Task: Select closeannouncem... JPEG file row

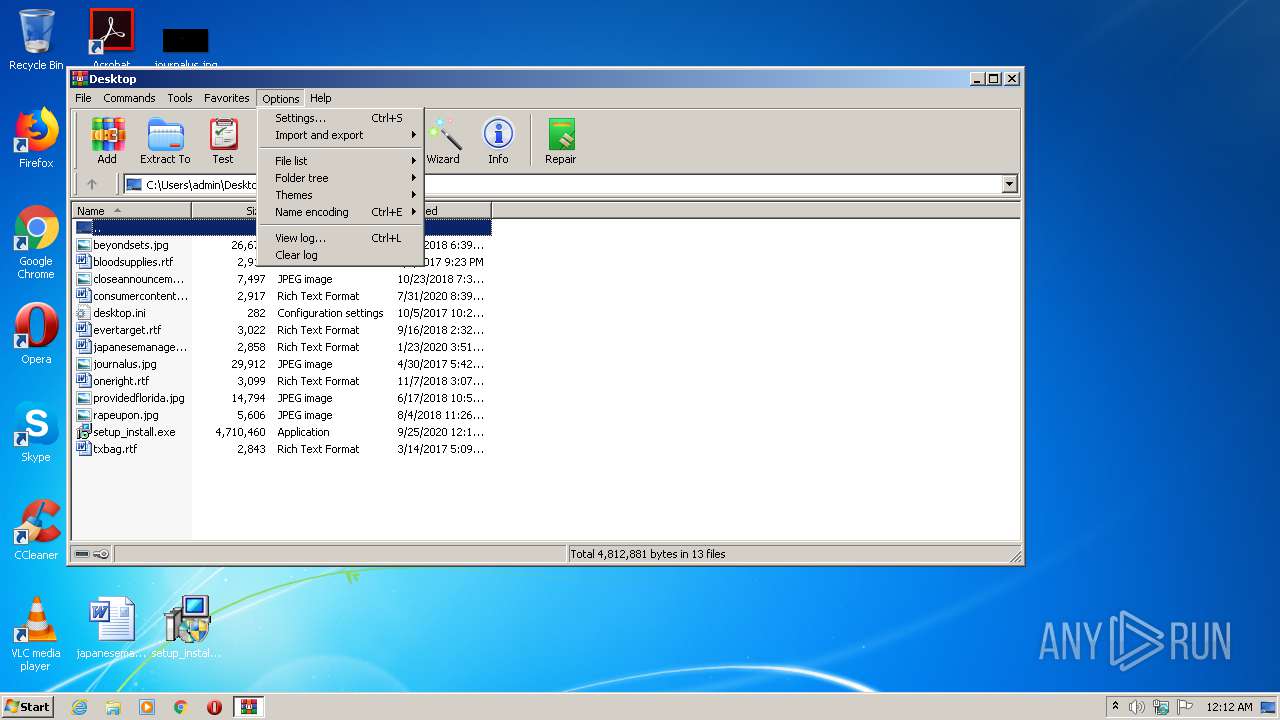Action: coord(281,279)
